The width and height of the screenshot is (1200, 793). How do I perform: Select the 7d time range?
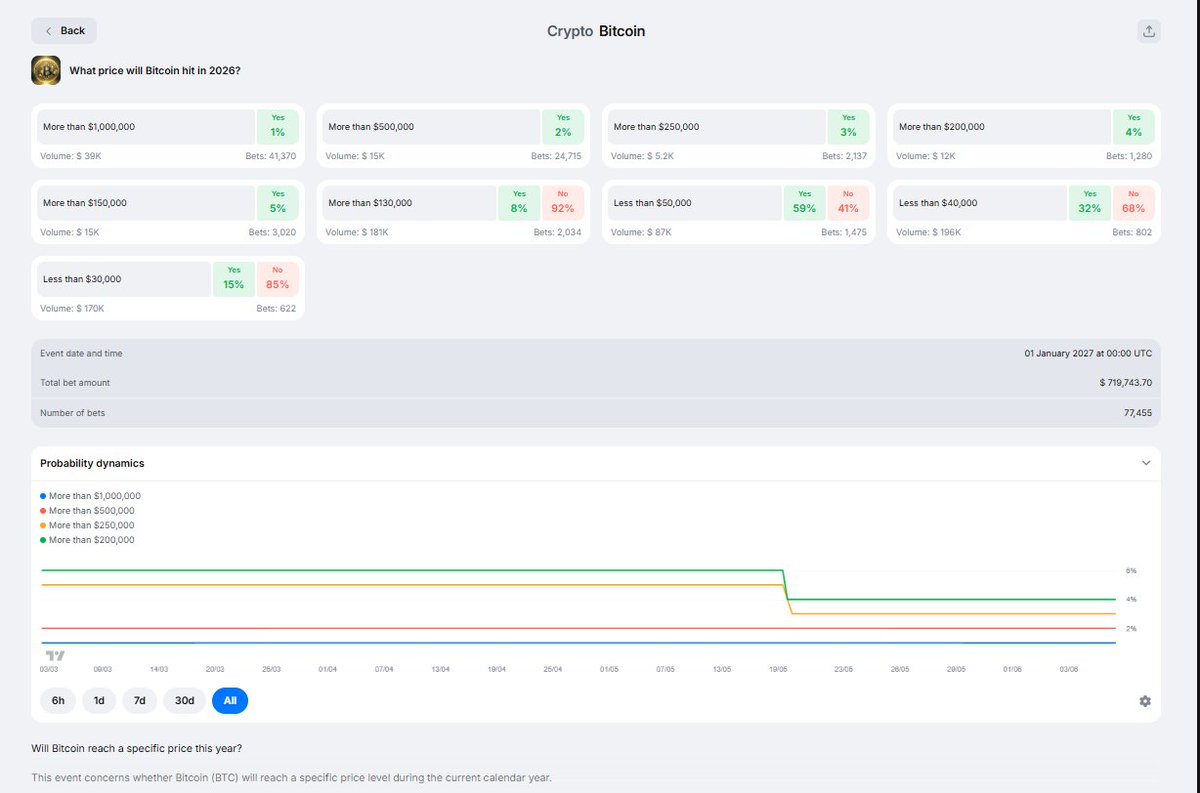[x=140, y=701]
